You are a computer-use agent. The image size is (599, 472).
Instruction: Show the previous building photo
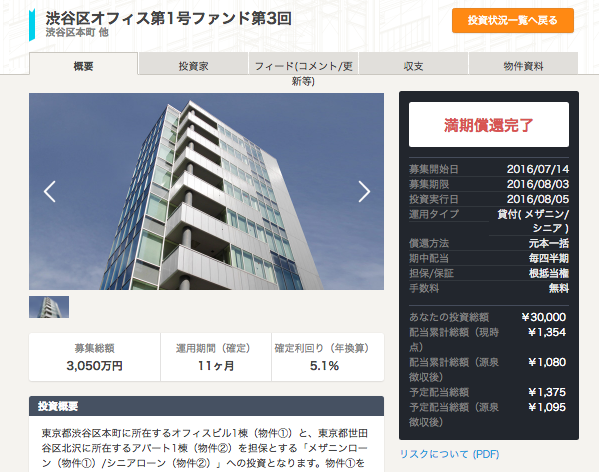pos(50,191)
